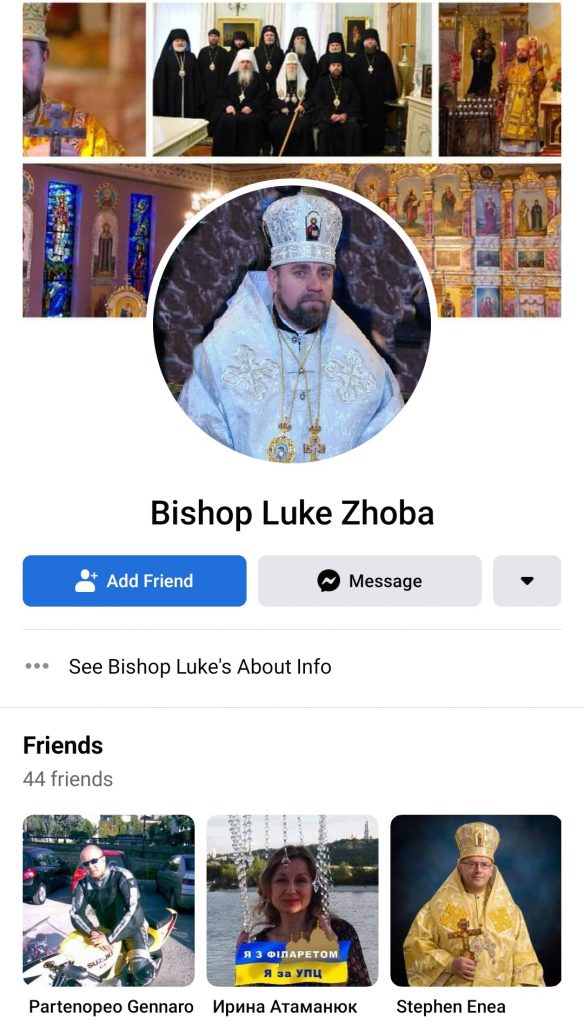Open See Bishop Luke's About Info
Viewport: 584px width, 1024px height.
(x=200, y=667)
